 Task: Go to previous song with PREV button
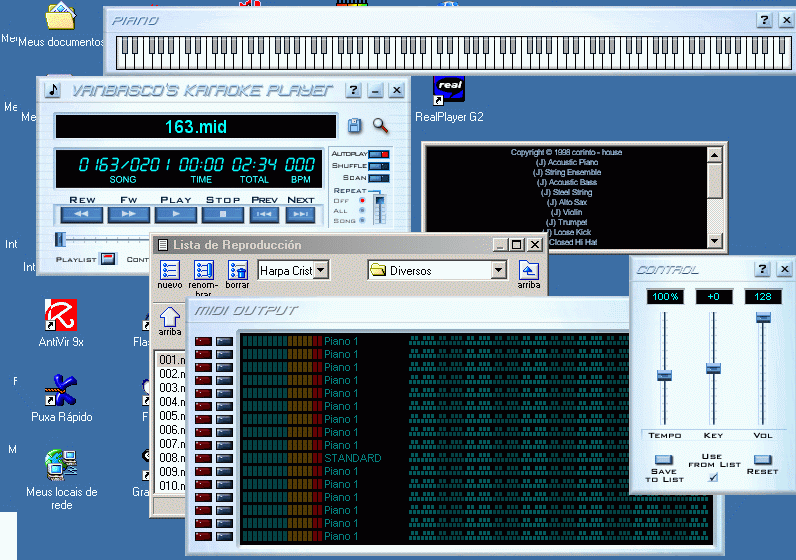pyautogui.click(x=264, y=214)
